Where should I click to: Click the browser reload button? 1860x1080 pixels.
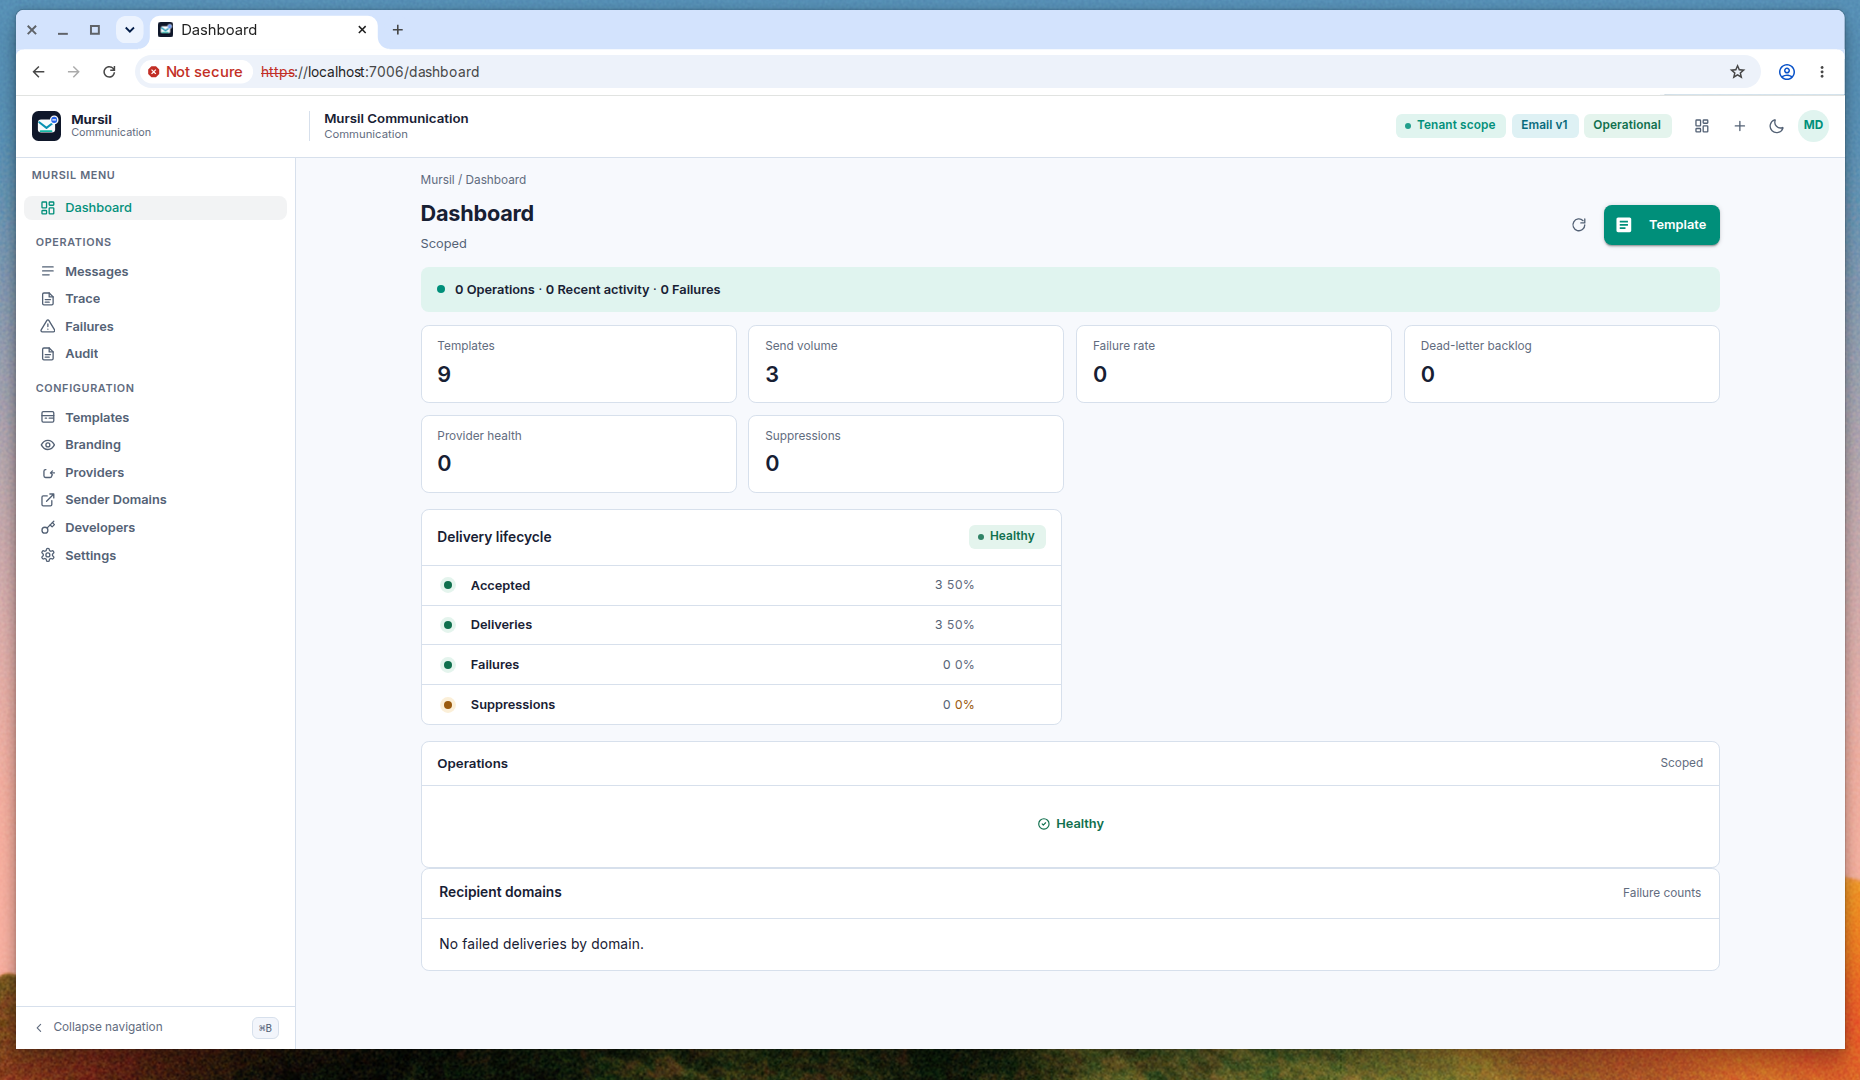pos(109,72)
